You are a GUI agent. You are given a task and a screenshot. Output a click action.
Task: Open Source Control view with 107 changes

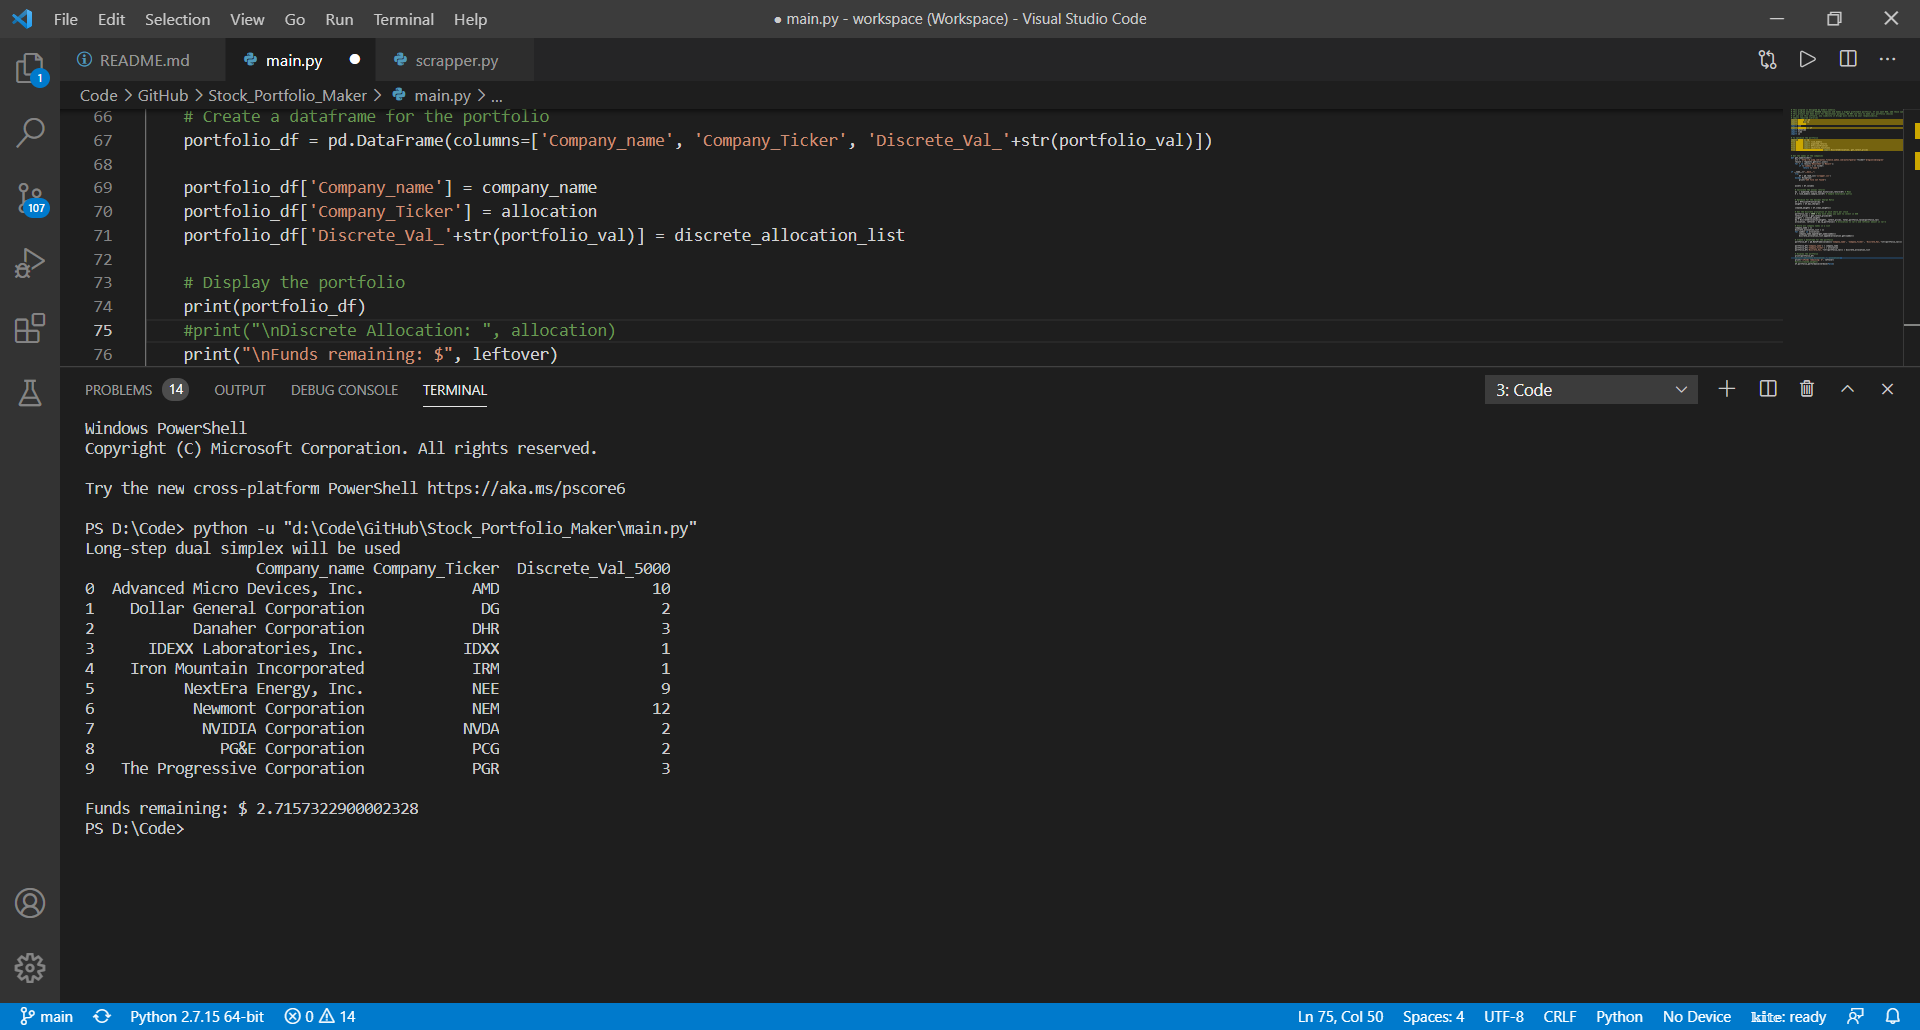point(30,198)
